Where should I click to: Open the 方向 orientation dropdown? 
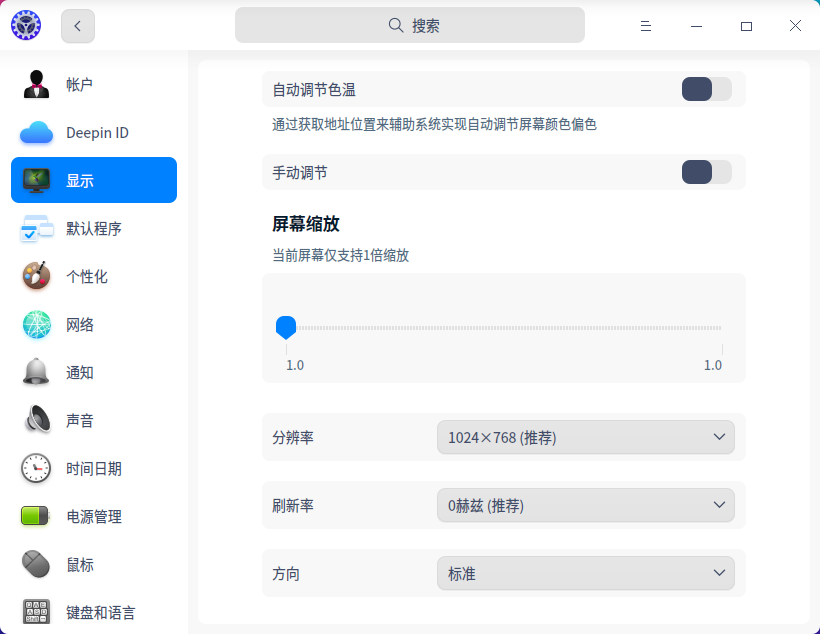[585, 573]
